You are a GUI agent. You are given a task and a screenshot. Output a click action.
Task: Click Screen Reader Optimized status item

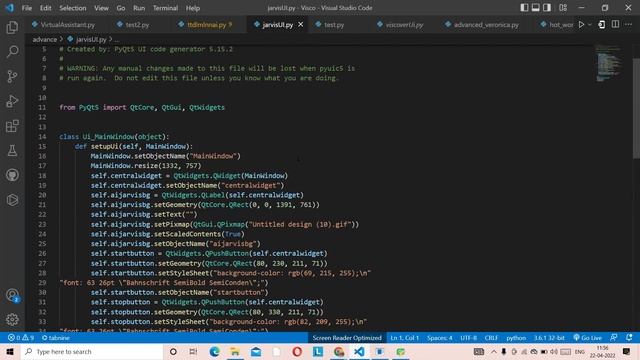347,338
